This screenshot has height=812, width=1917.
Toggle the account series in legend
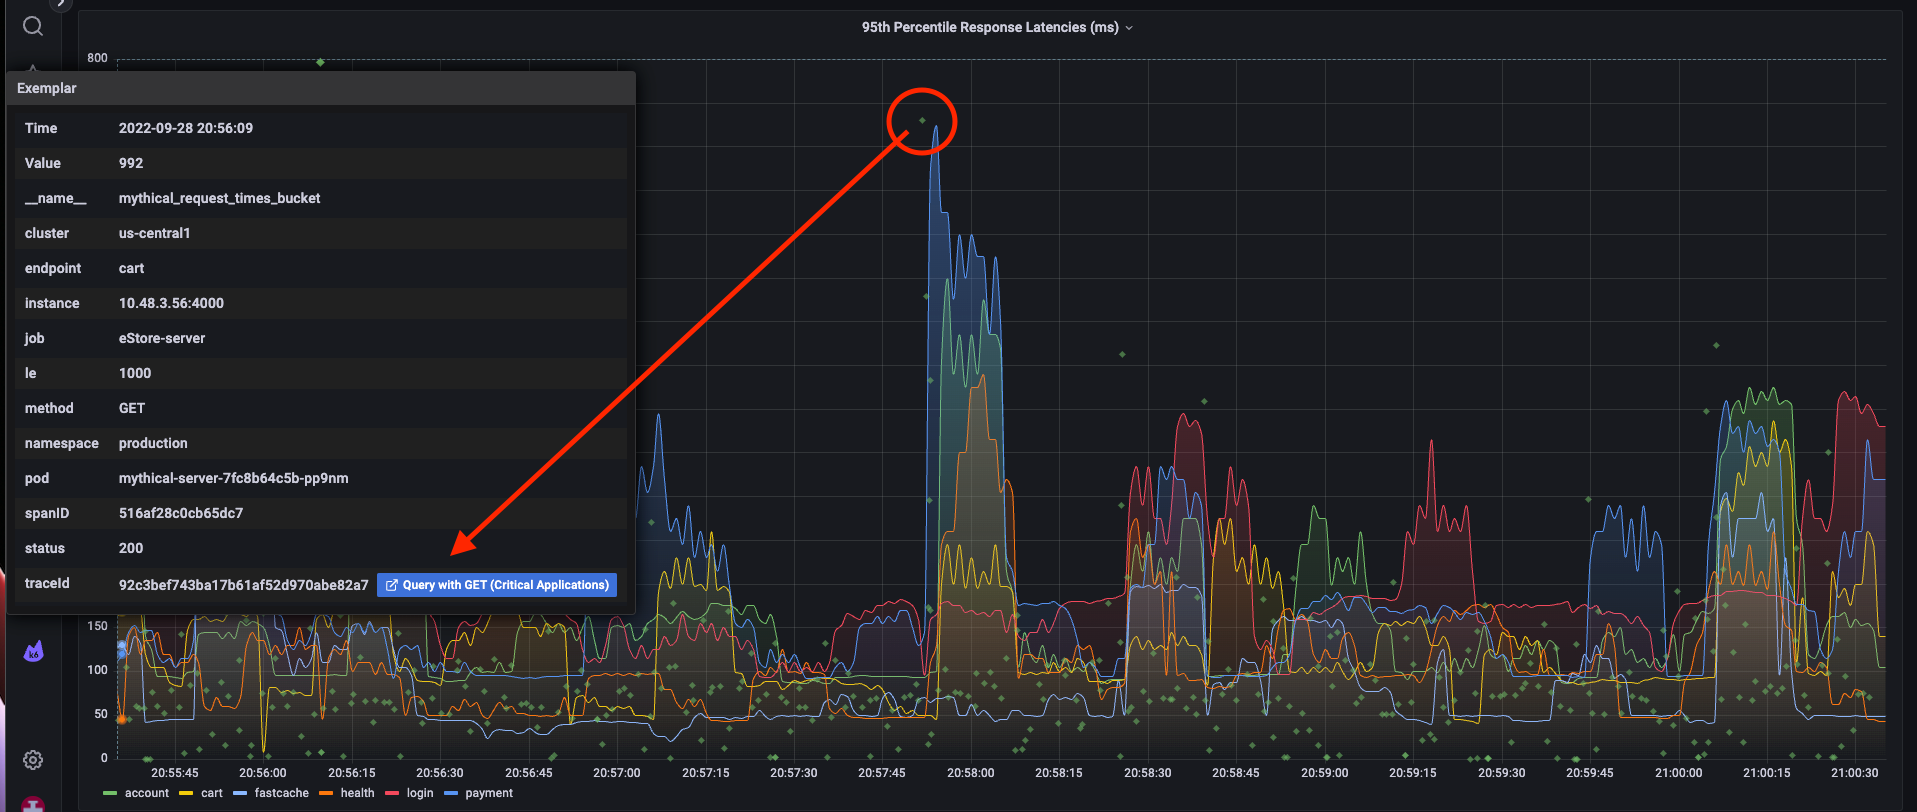coord(146,793)
